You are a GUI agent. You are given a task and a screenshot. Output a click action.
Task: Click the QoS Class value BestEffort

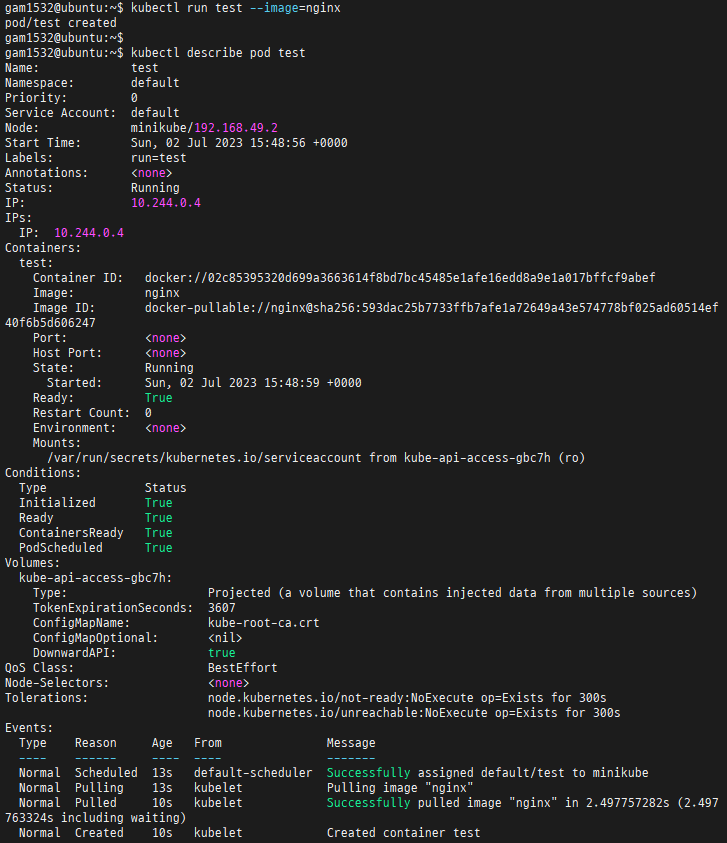[x=243, y=668]
